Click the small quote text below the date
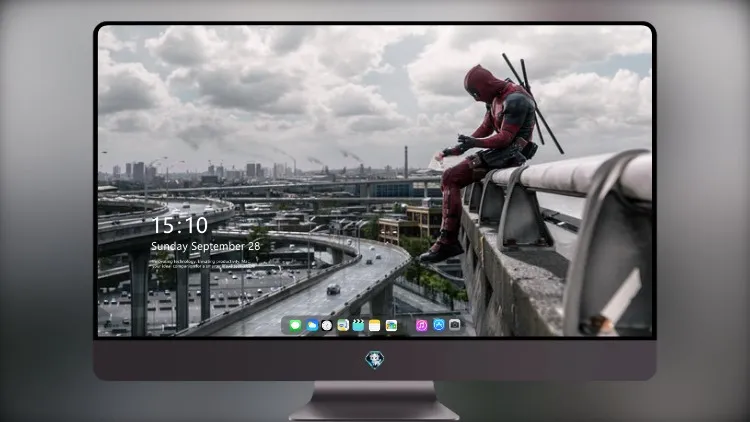This screenshot has width=750, height=422. [201, 264]
